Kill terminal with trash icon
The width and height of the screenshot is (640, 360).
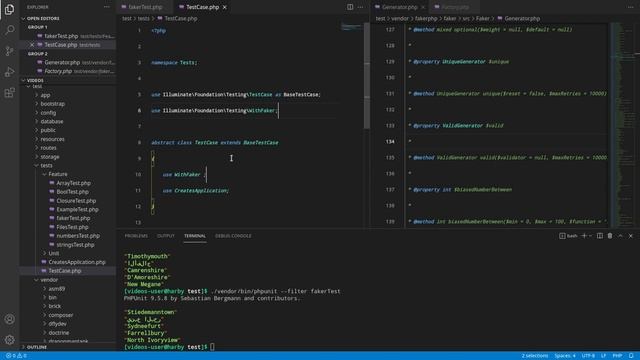tap(610, 236)
